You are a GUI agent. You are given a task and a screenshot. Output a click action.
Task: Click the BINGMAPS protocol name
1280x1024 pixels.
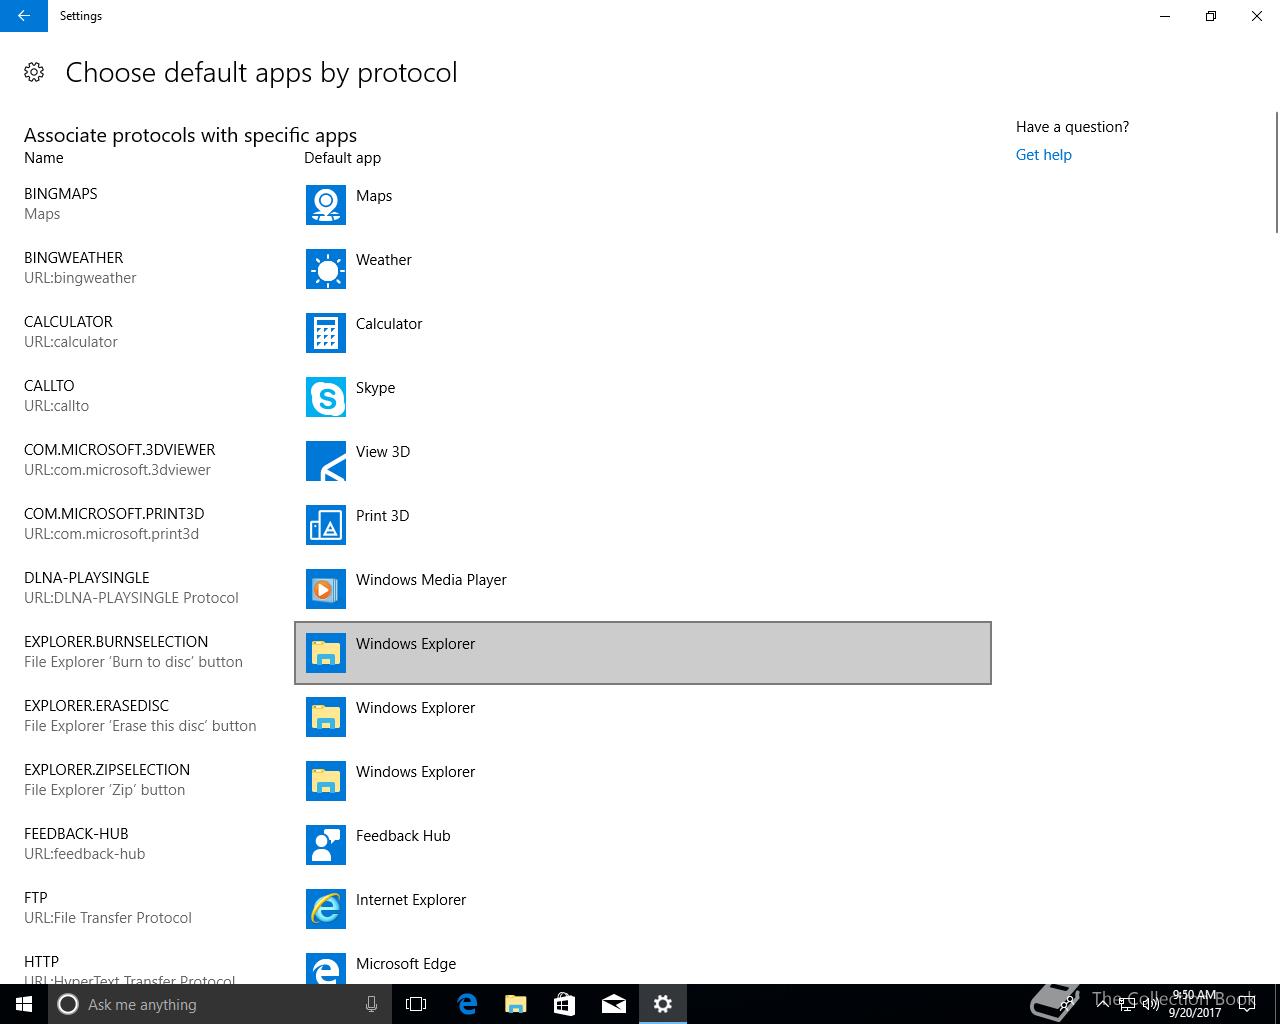(x=61, y=194)
